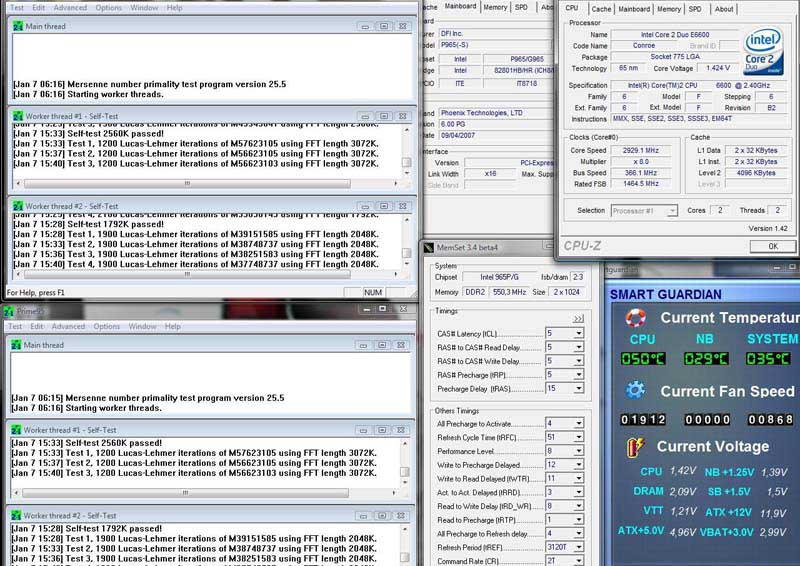Open the Performance Level dropdown in MemSet

pos(579,451)
